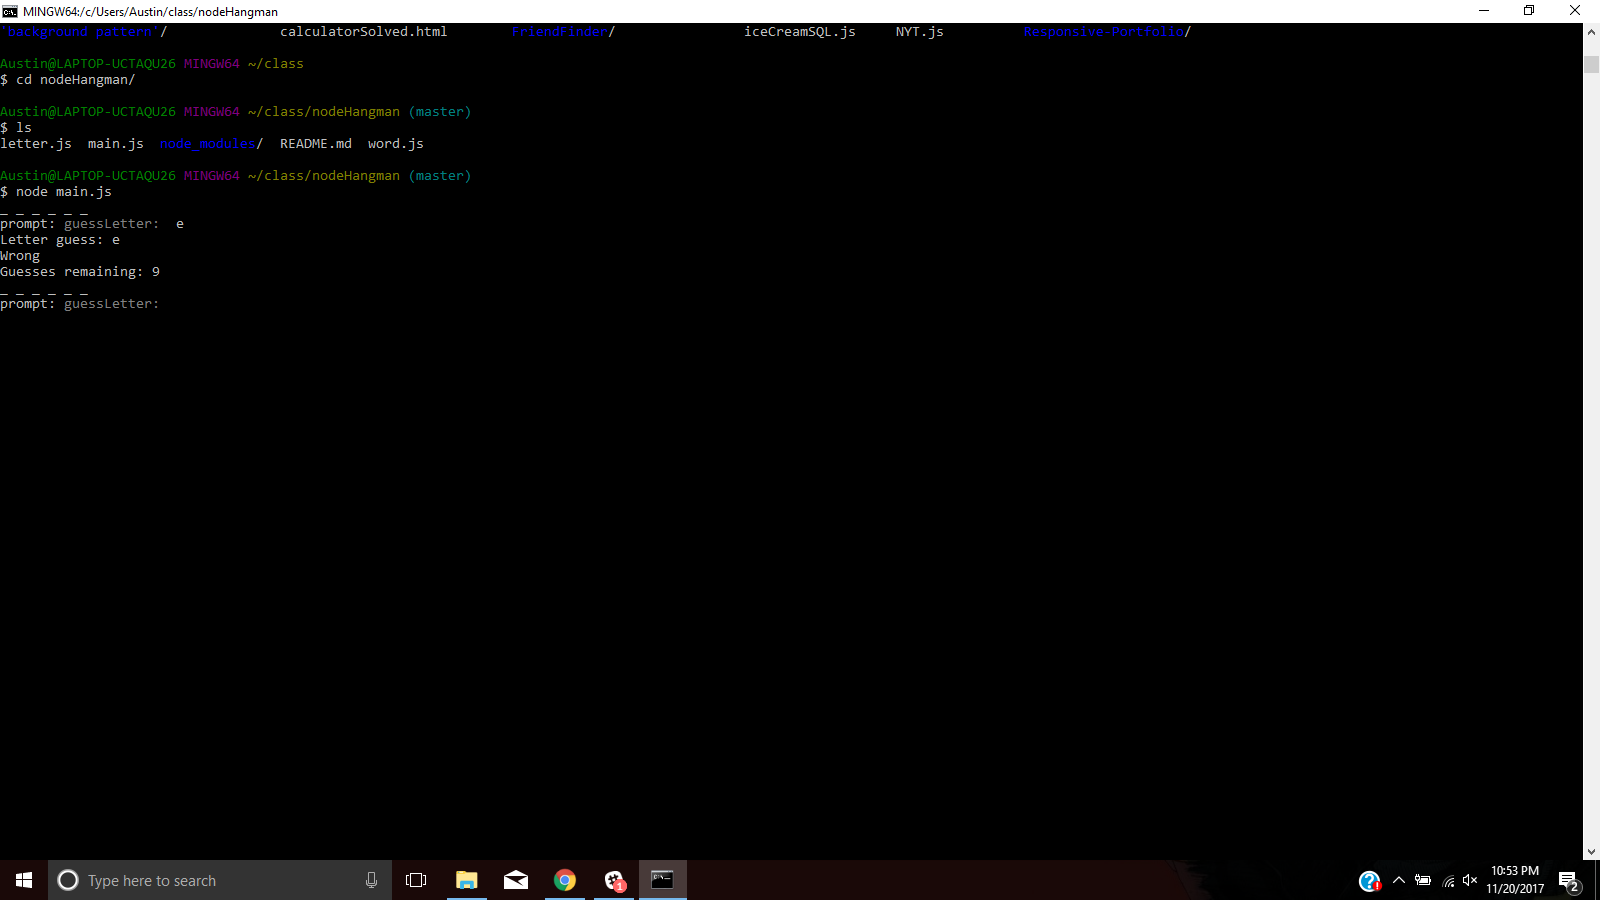Image resolution: width=1600 pixels, height=900 pixels.
Task: Click the calculatorSolved.html file name
Action: pos(364,32)
